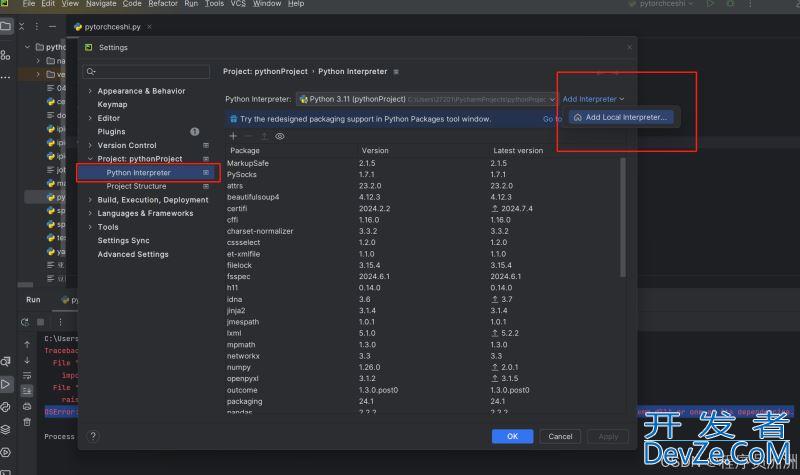
Task: Click the Uninstall package minus icon
Action: pos(248,136)
